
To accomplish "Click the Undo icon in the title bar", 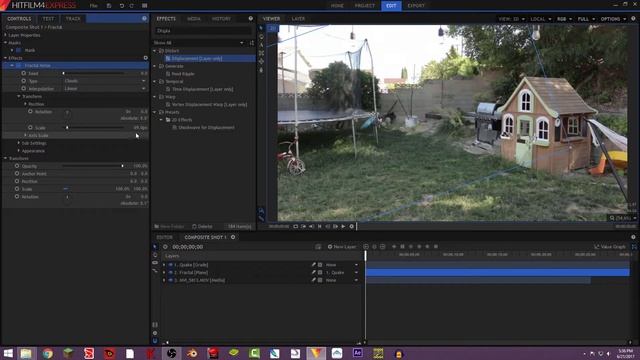I will pyautogui.click(x=122, y=6).
